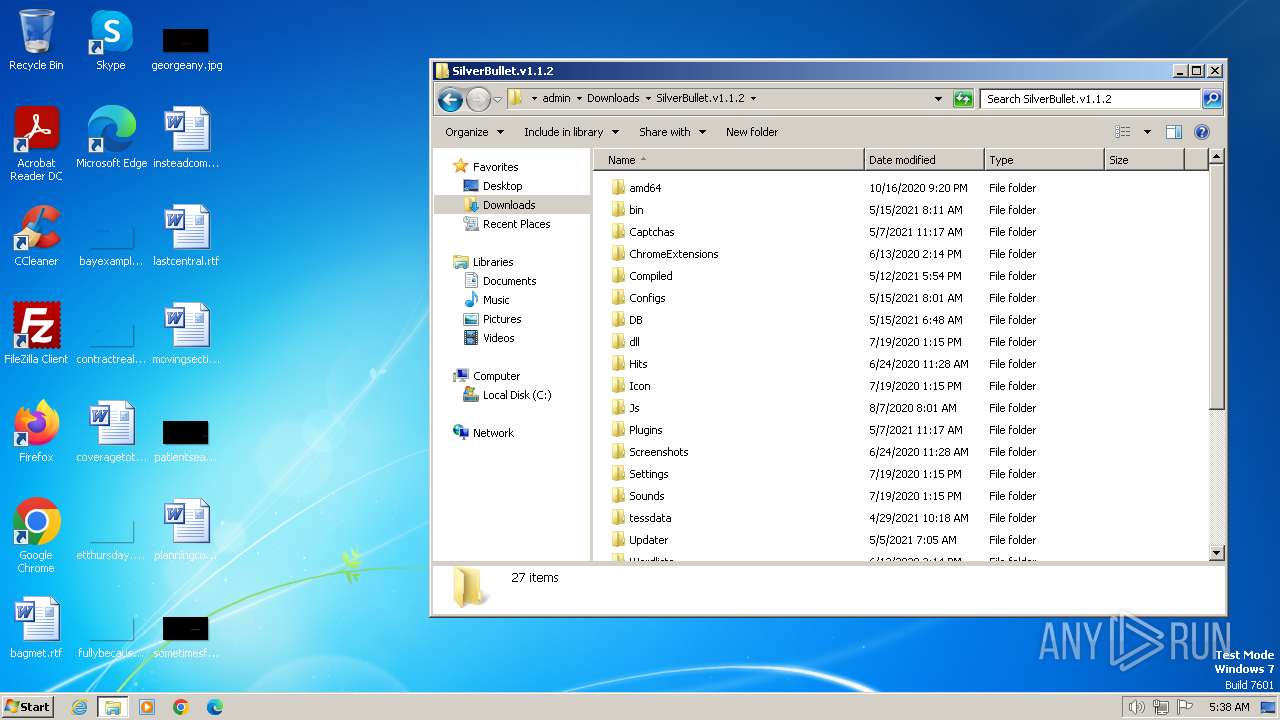Image resolution: width=1280 pixels, height=720 pixels.
Task: Select Music library in navigation pane
Action: click(496, 300)
